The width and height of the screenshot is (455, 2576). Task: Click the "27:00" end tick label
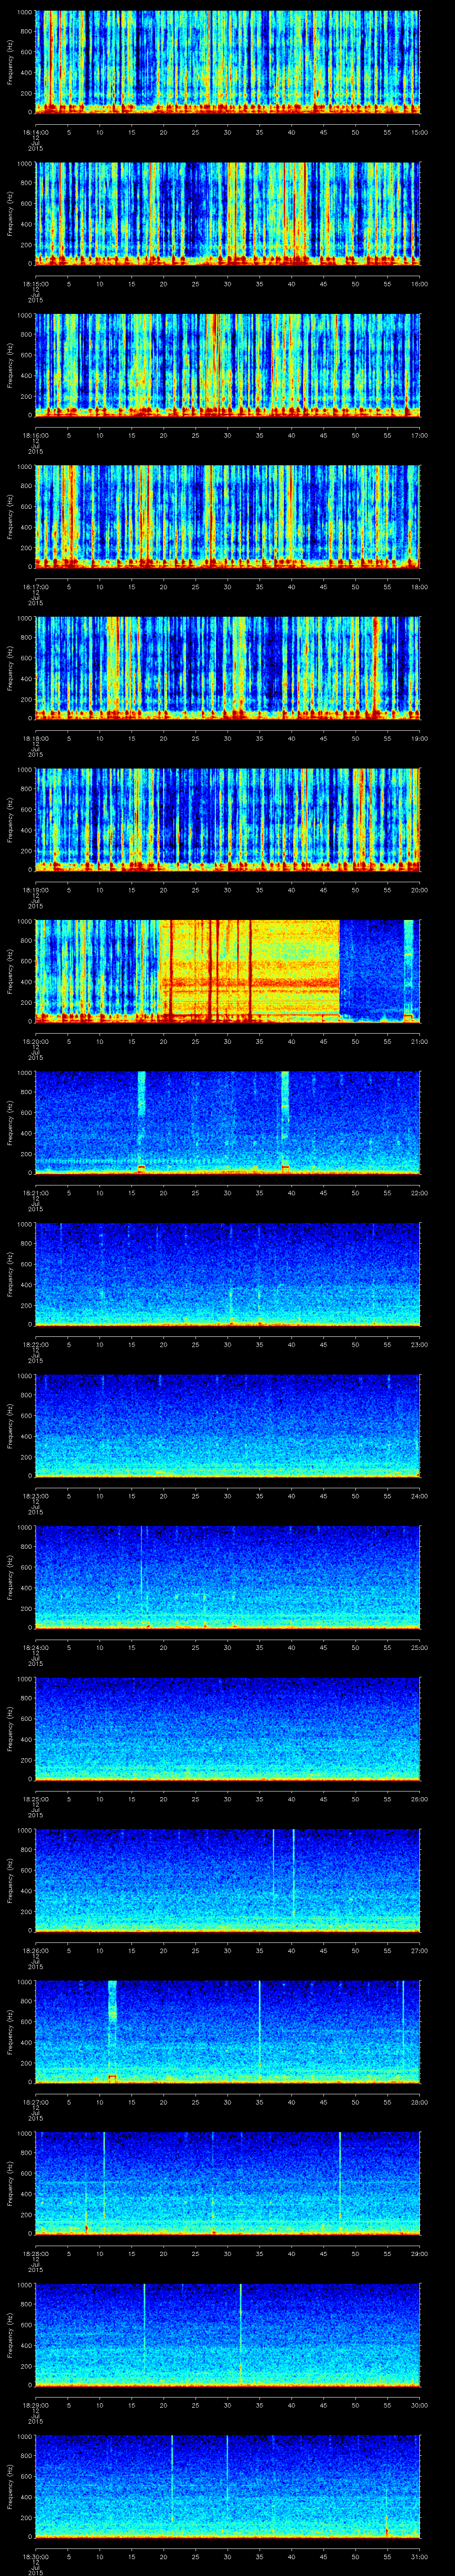pyautogui.click(x=420, y=1950)
